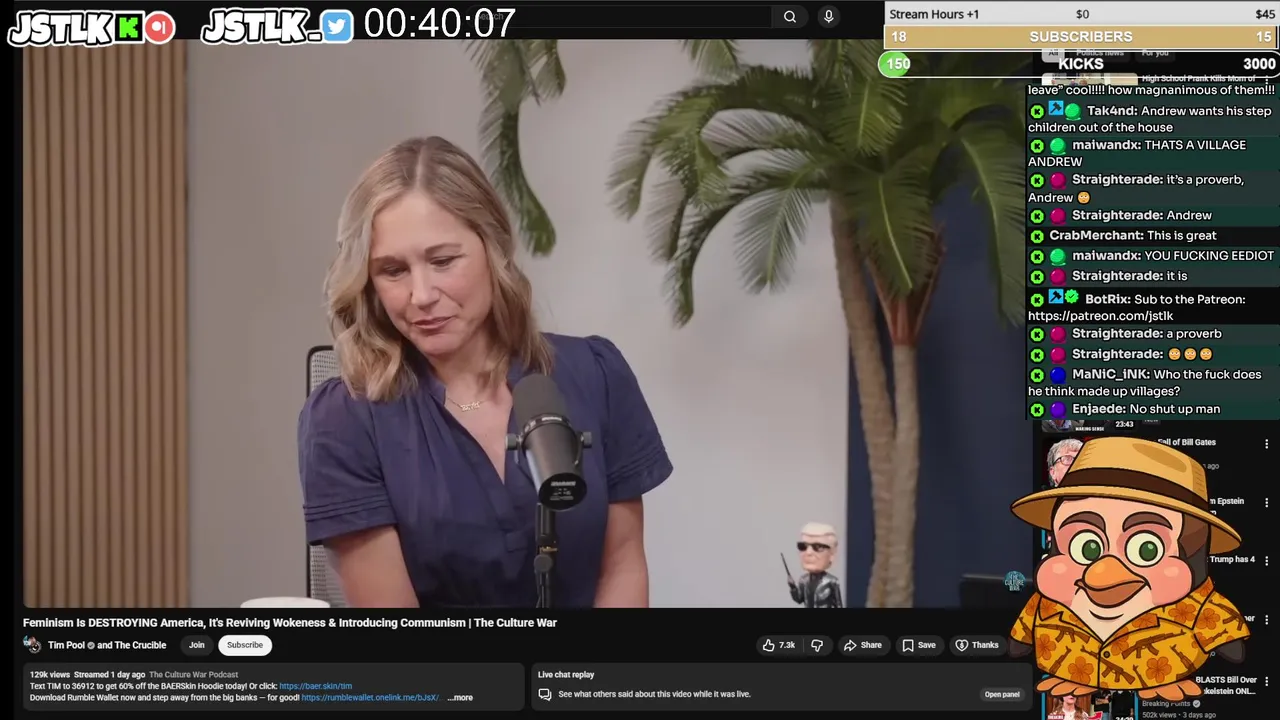1280x720 pixels.
Task: Click the red record icon beside the Kick logo
Action: pos(159,28)
